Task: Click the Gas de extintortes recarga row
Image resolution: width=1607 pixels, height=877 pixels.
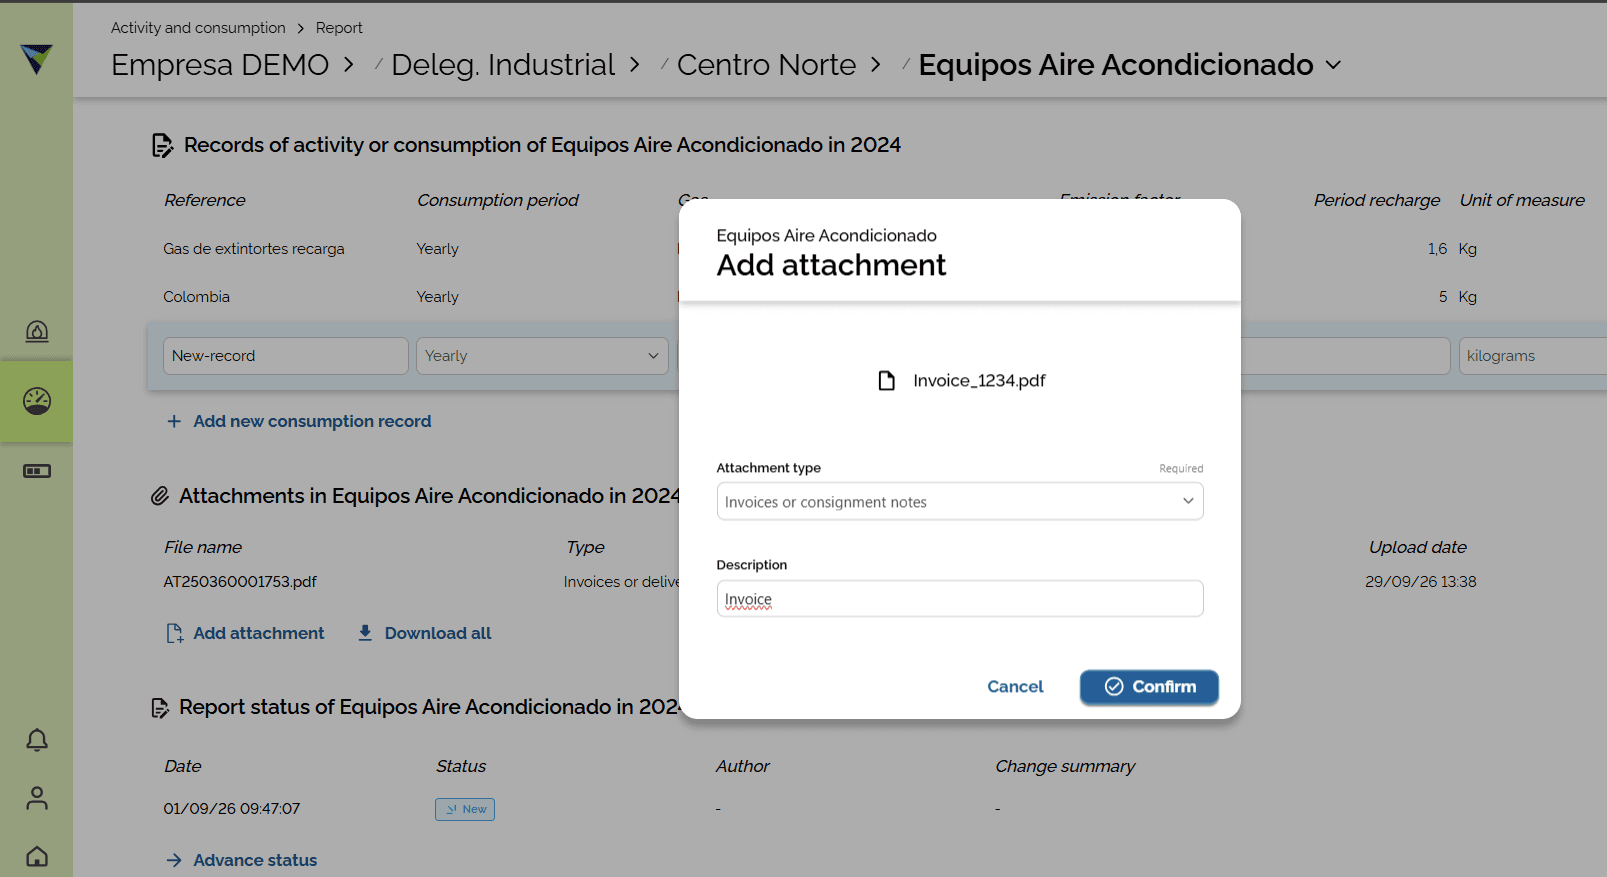Action: (x=254, y=249)
